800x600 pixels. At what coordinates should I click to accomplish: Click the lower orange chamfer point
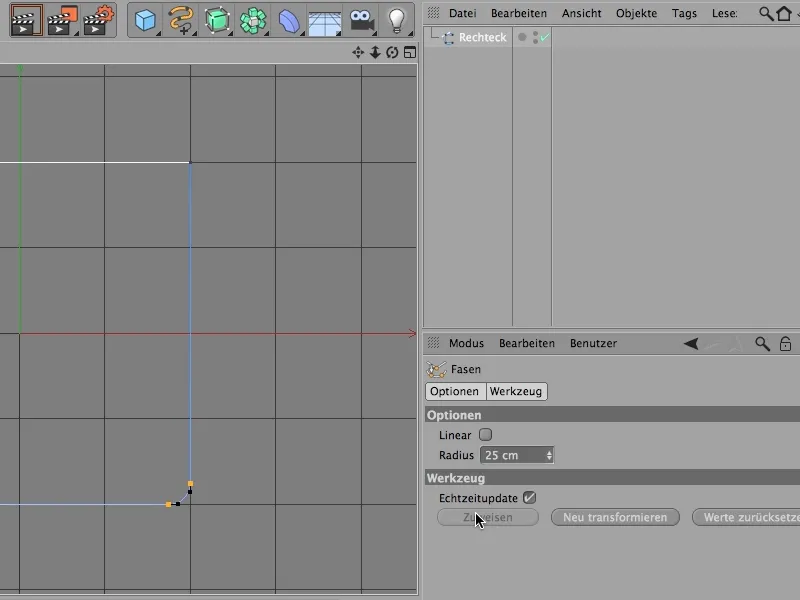(x=168, y=505)
